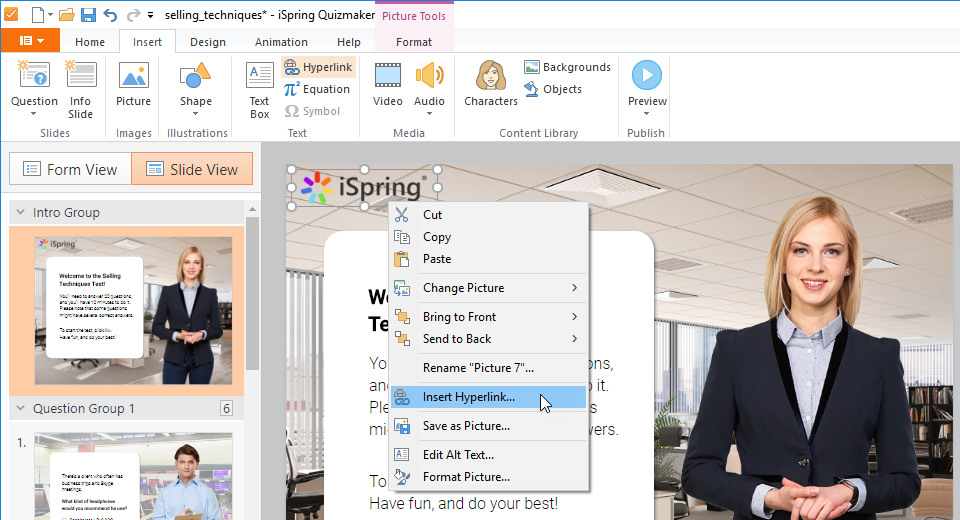This screenshot has height=520, width=960.
Task: Insert a Text Box
Action: [x=260, y=89]
